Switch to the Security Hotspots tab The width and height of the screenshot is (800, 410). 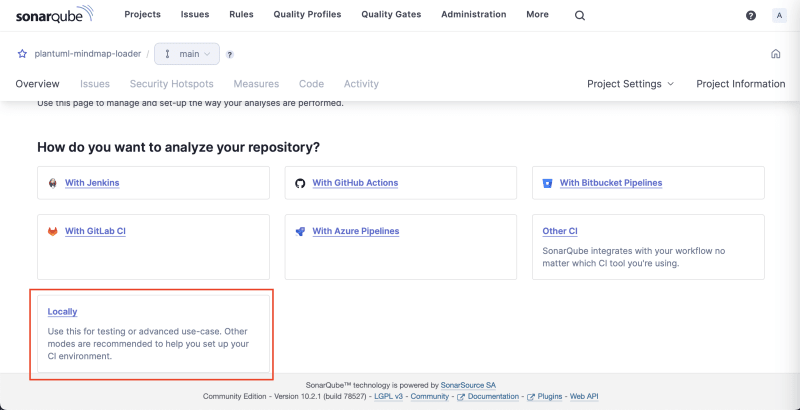click(171, 84)
